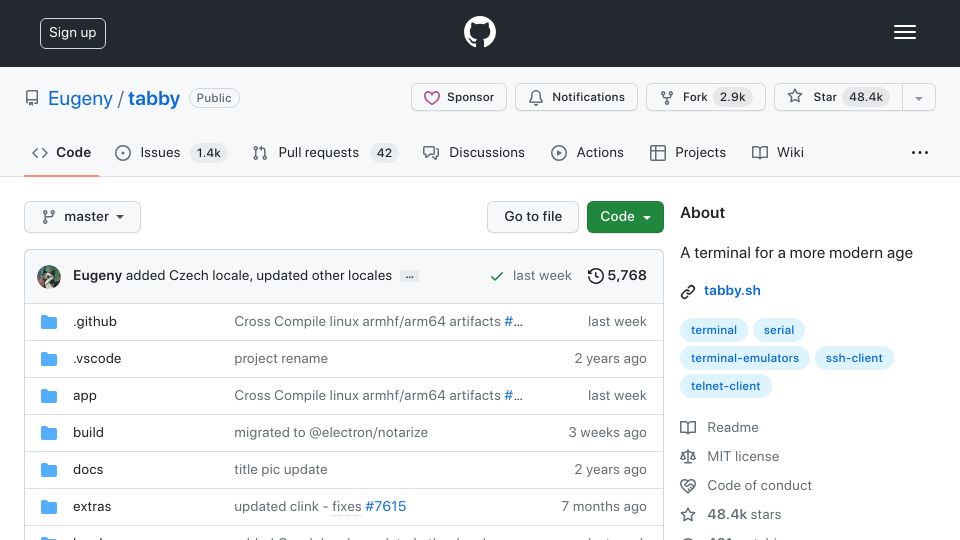Open the Projects tab
The image size is (960, 540).
(688, 152)
